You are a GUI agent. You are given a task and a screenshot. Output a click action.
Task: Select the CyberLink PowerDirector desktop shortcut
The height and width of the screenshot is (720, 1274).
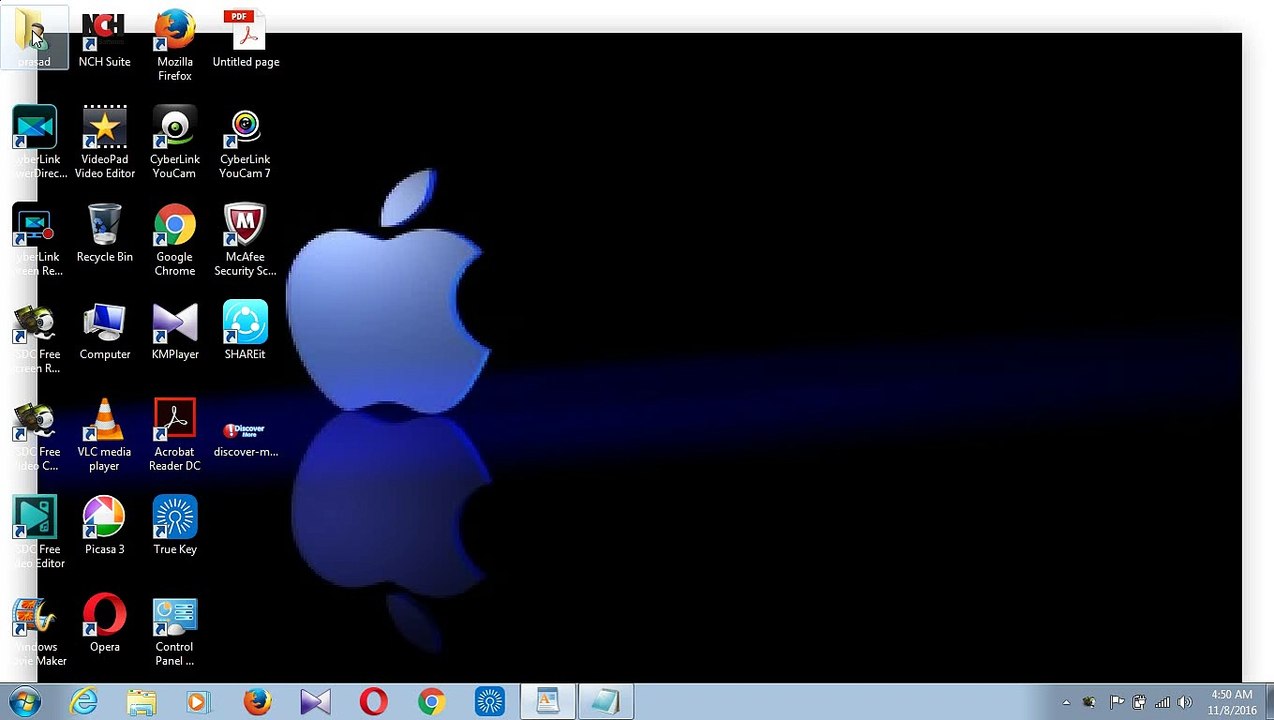34,142
